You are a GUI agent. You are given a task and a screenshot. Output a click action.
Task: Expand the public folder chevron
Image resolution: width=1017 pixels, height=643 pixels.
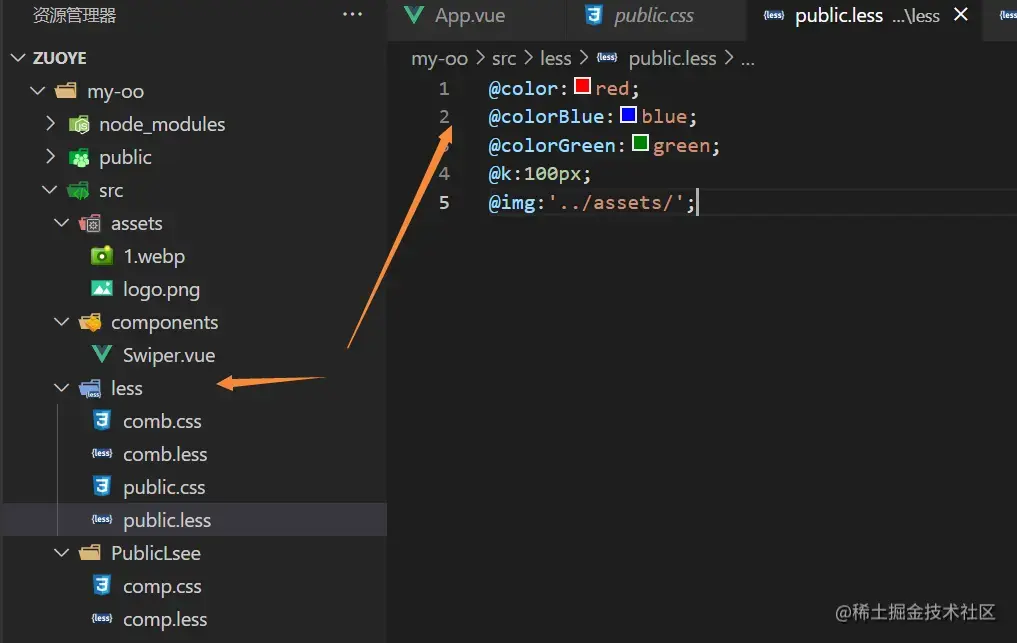click(x=51, y=156)
